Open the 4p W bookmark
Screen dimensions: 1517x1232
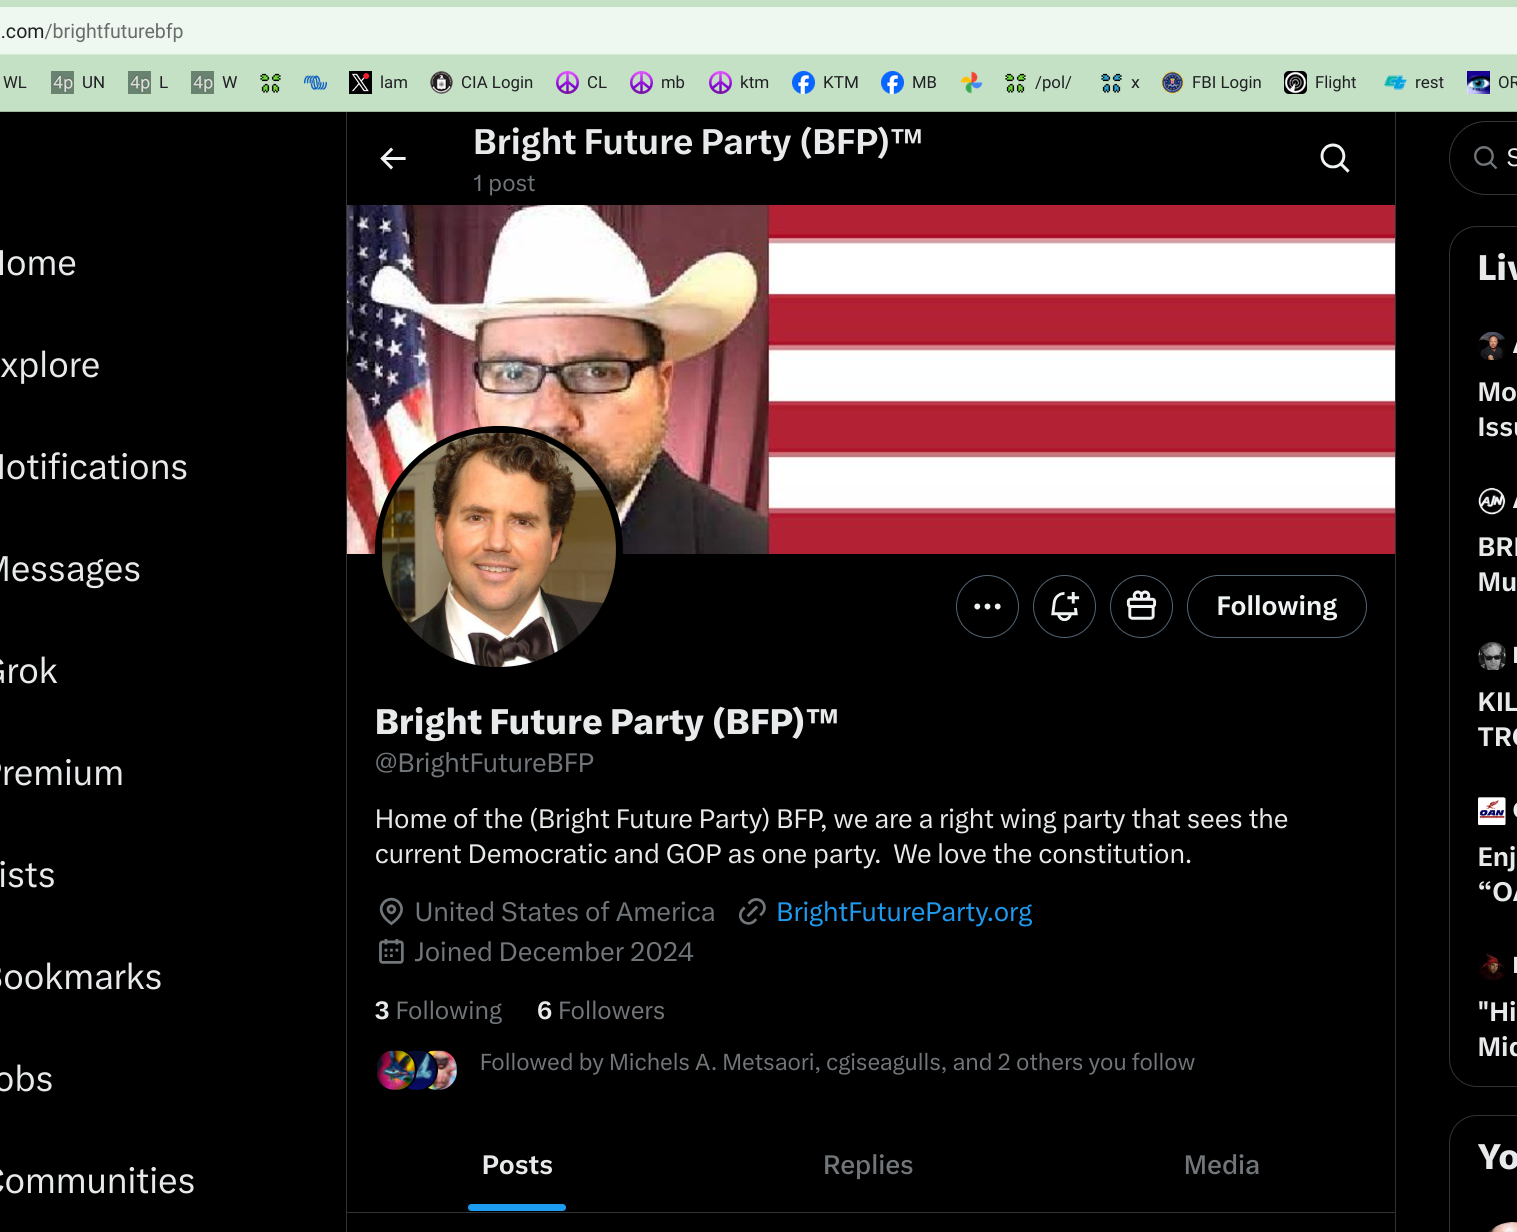pos(214,82)
